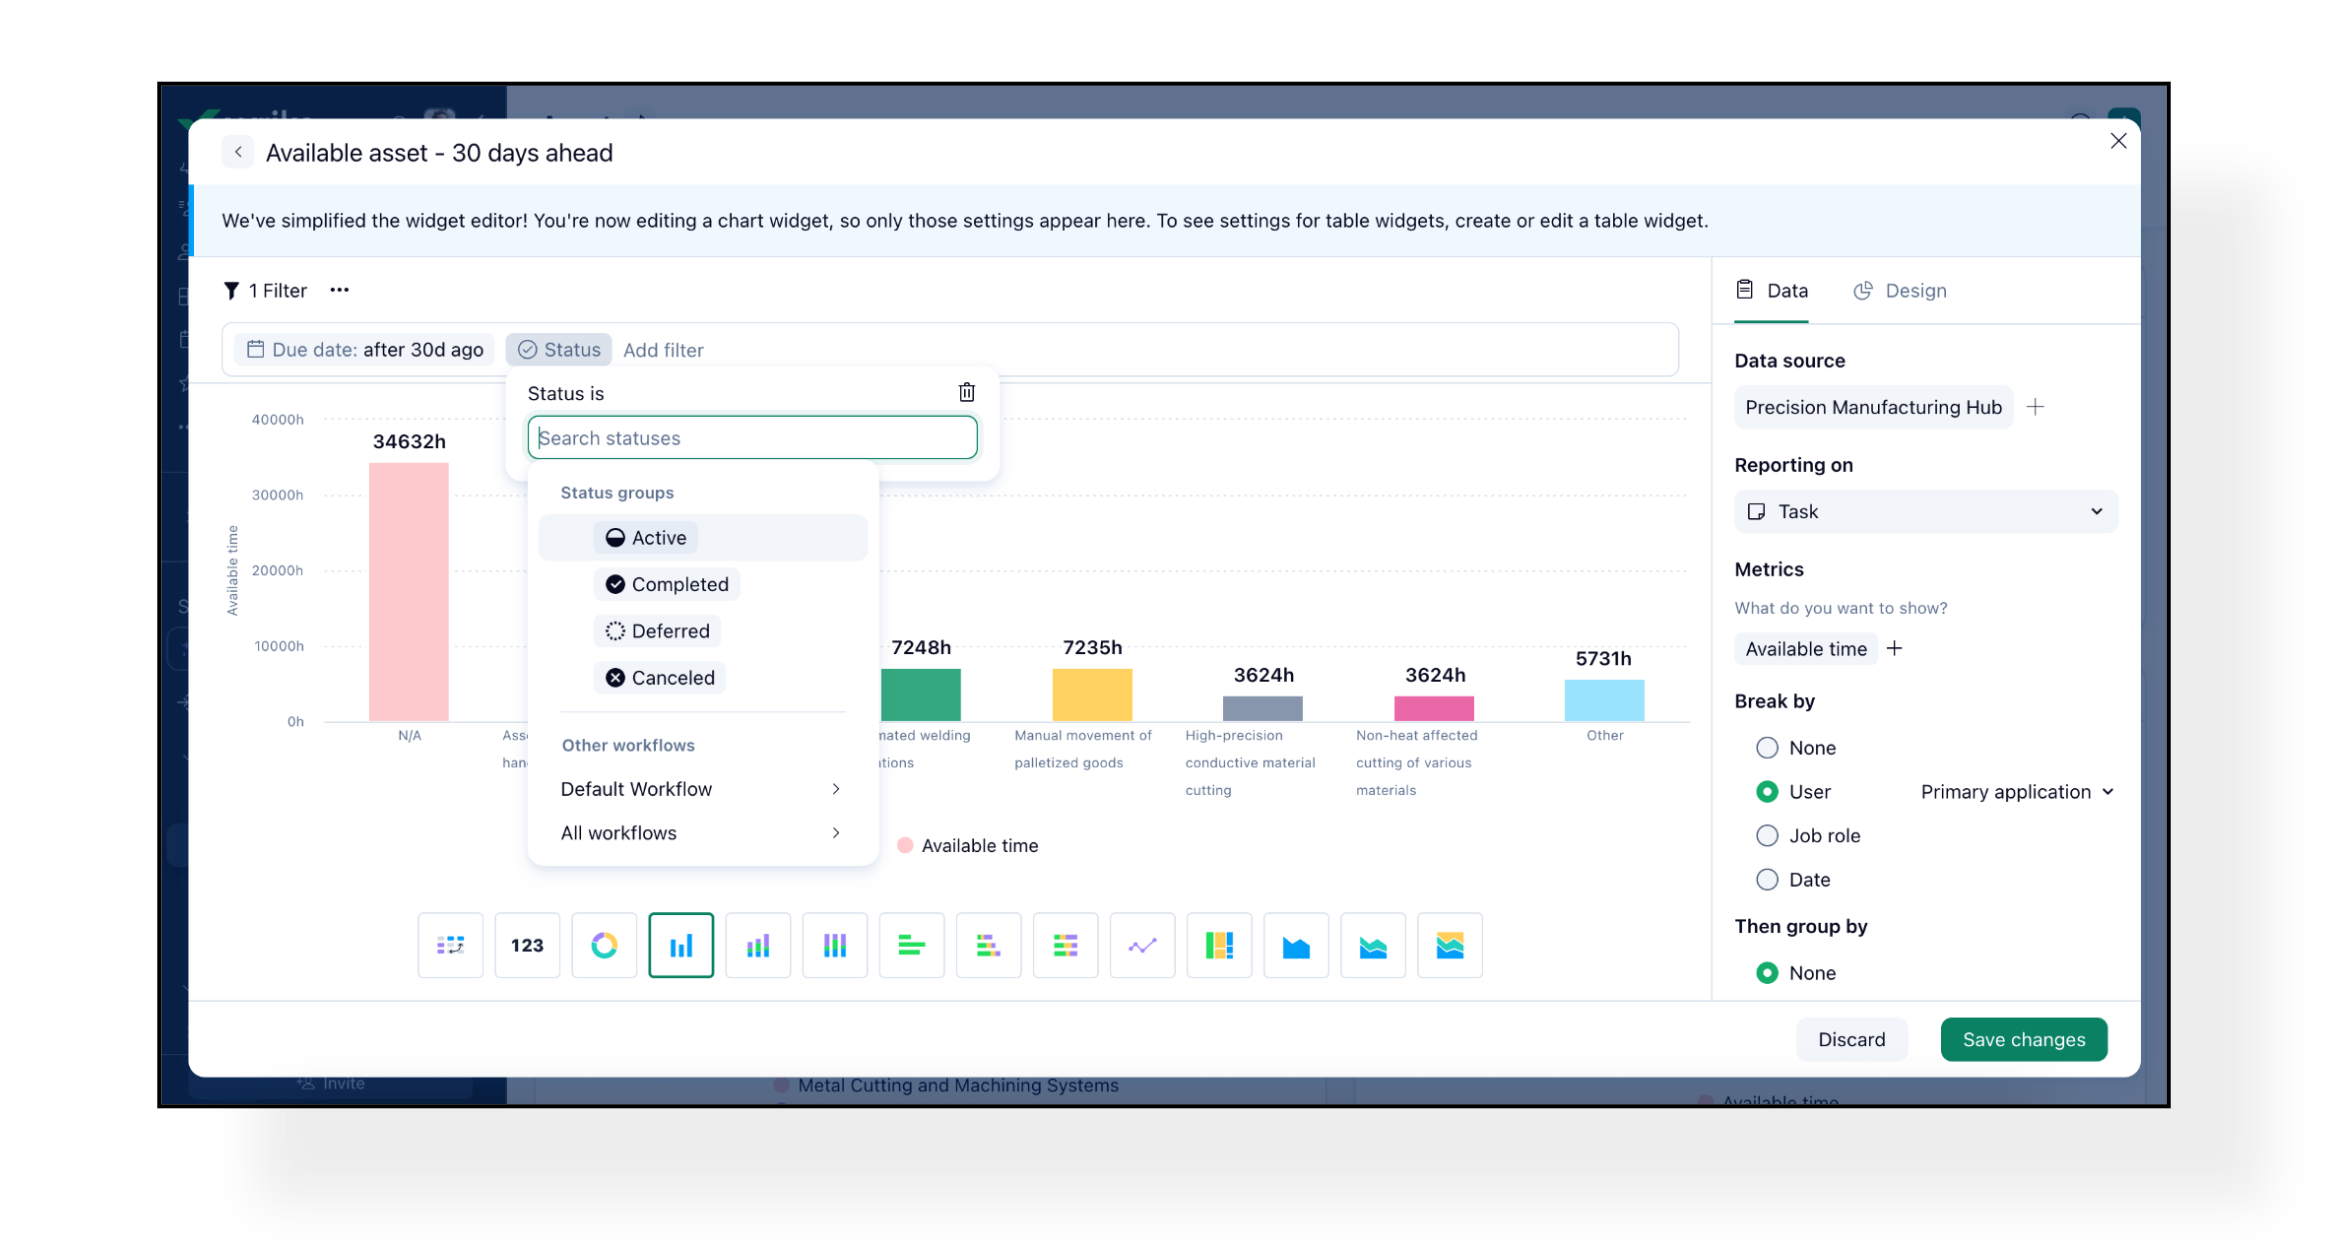Pick the number 123 widget type
This screenshot has height=1240, width=2332.
[x=527, y=945]
